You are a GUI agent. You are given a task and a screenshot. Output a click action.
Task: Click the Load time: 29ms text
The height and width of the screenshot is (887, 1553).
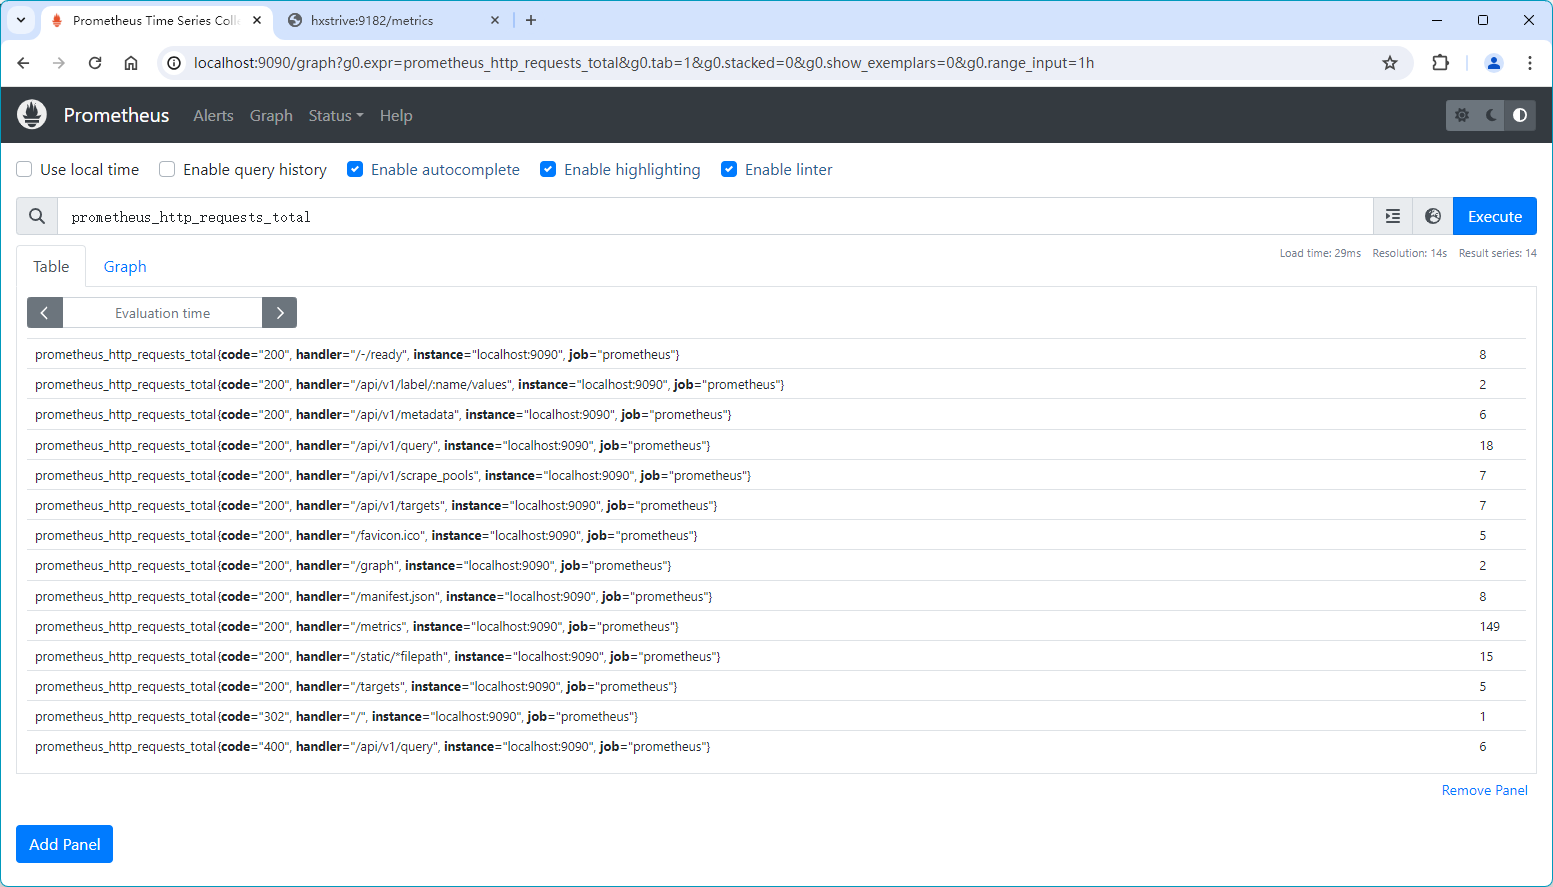[1320, 253]
